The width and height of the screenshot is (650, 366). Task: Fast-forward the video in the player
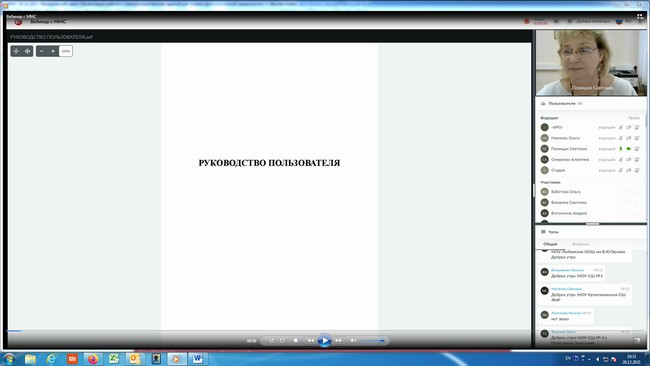pos(339,340)
